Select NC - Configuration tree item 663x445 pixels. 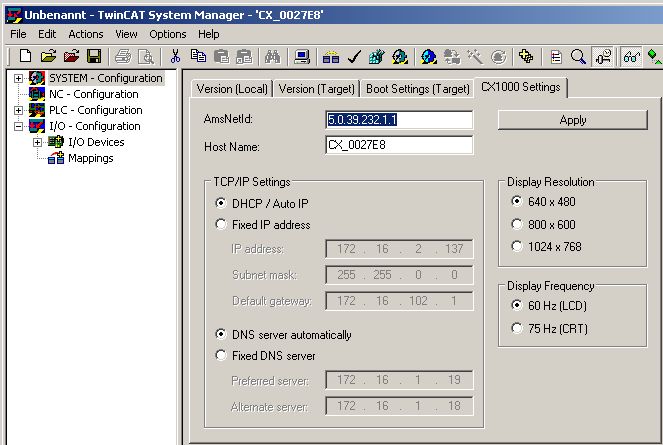(x=93, y=94)
